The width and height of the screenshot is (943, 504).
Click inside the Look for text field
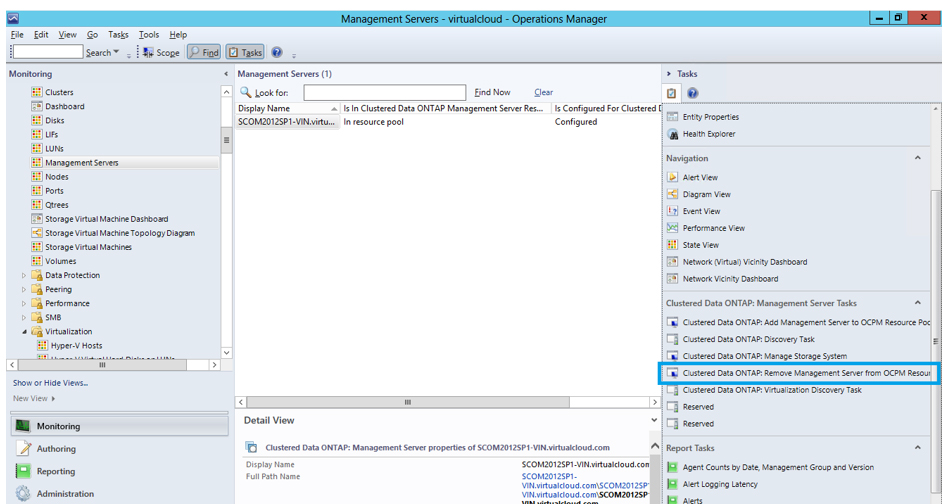(x=384, y=92)
